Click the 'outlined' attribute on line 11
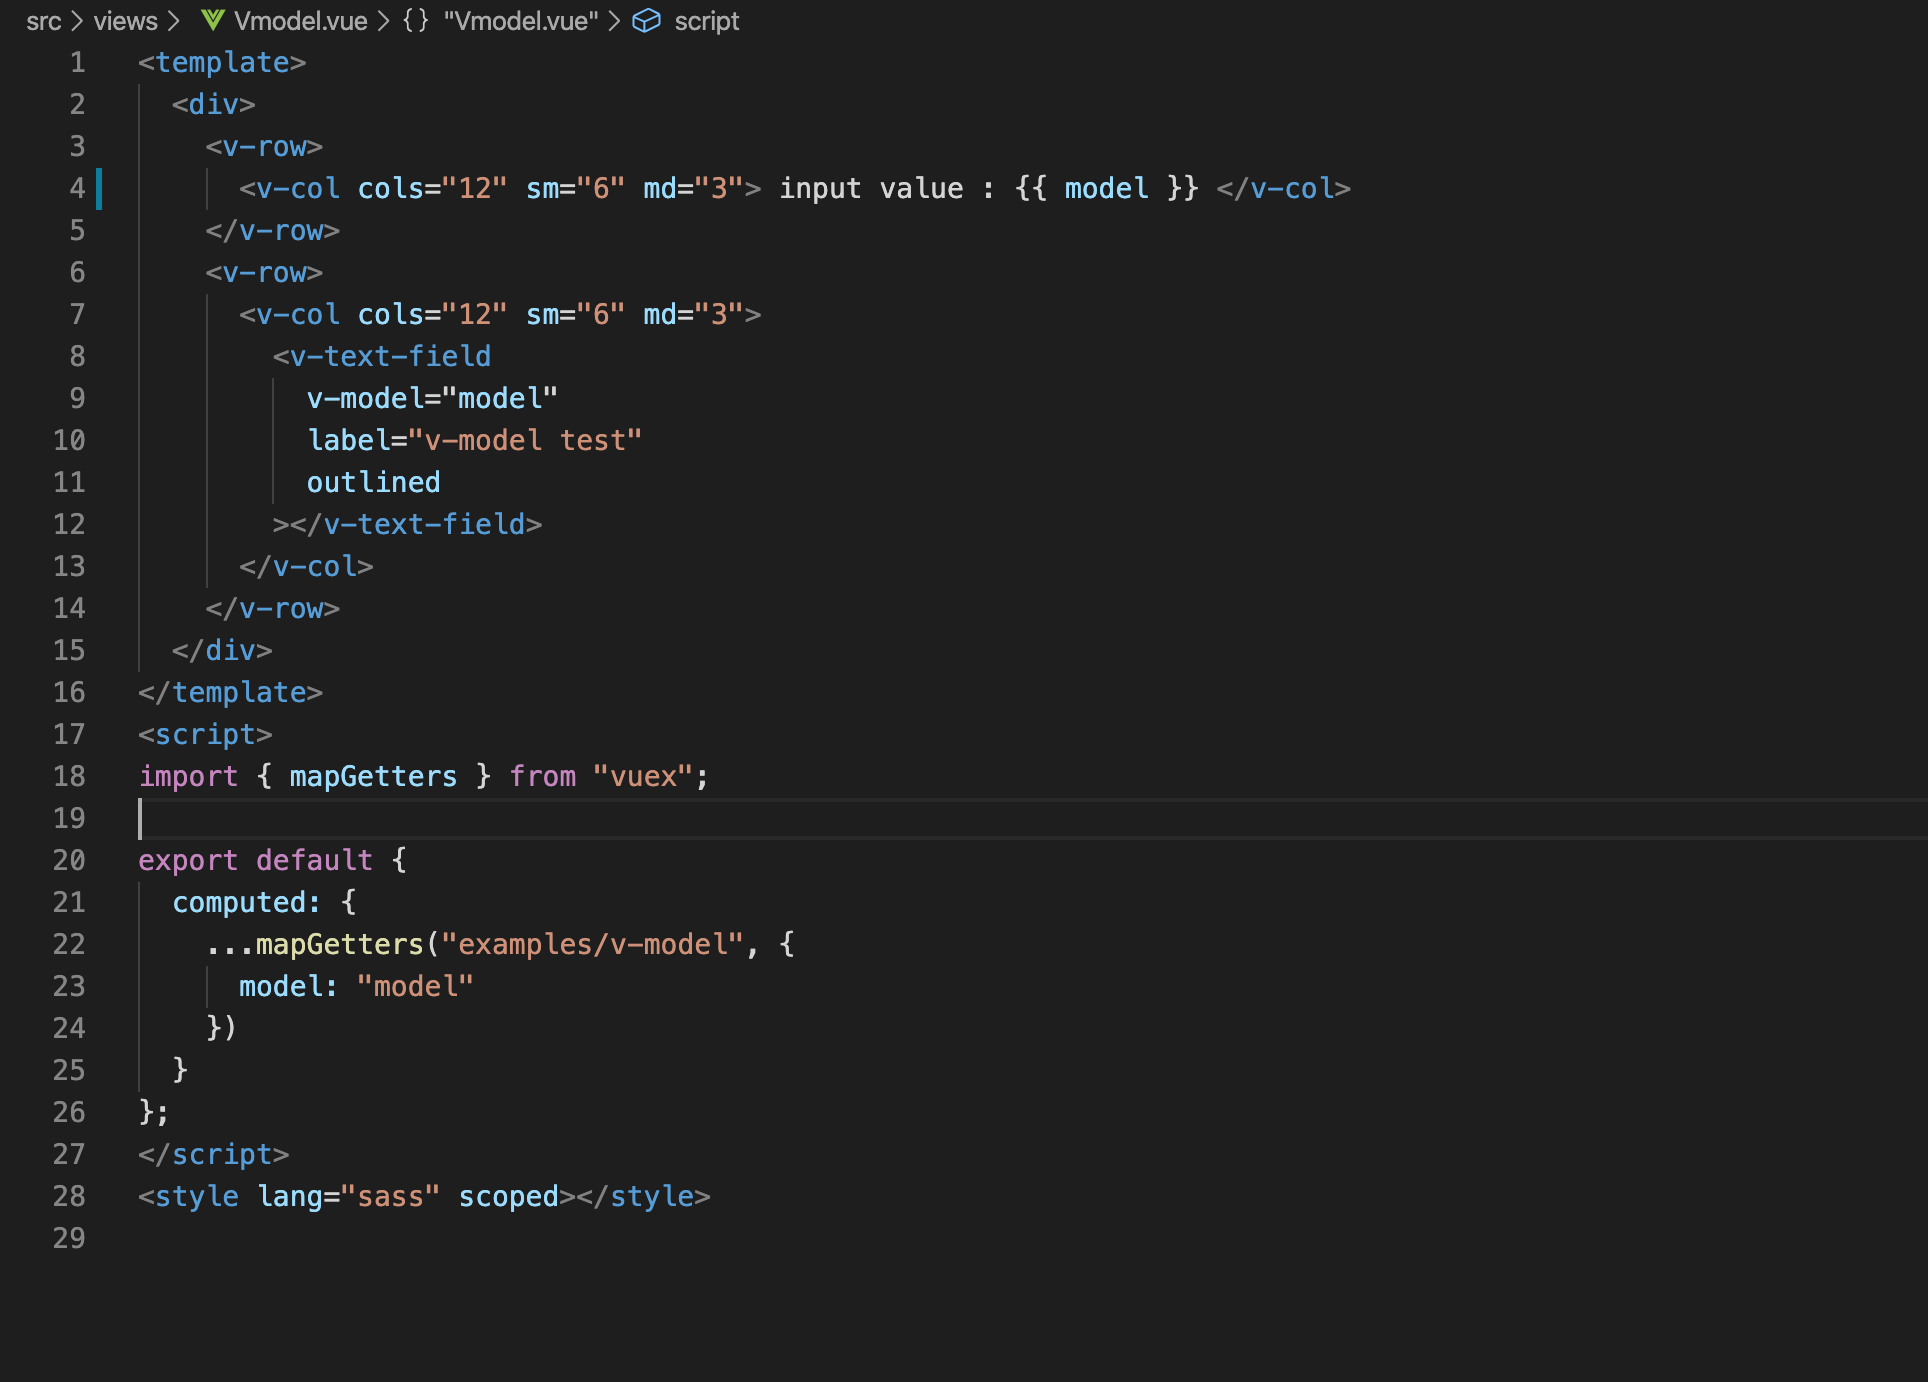The width and height of the screenshot is (1928, 1382). [x=373, y=483]
